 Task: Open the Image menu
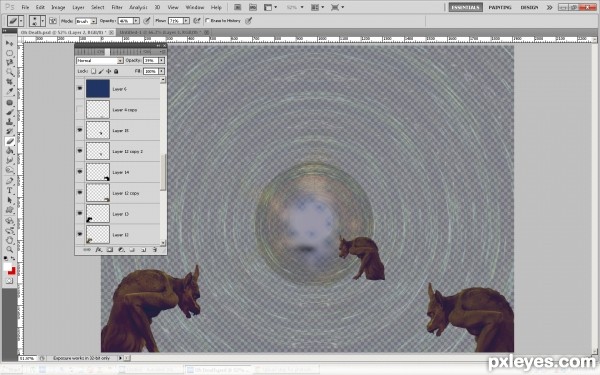coord(58,7)
